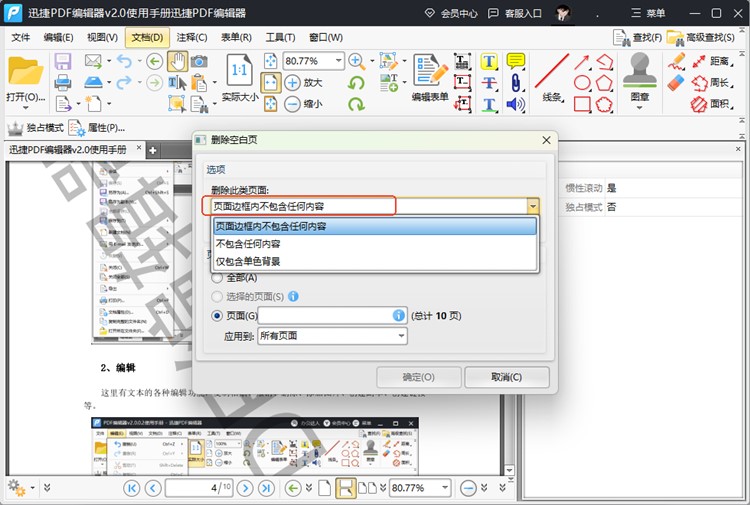750x505 pixels.
Task: Click the Save floppy disk icon
Action: point(63,61)
